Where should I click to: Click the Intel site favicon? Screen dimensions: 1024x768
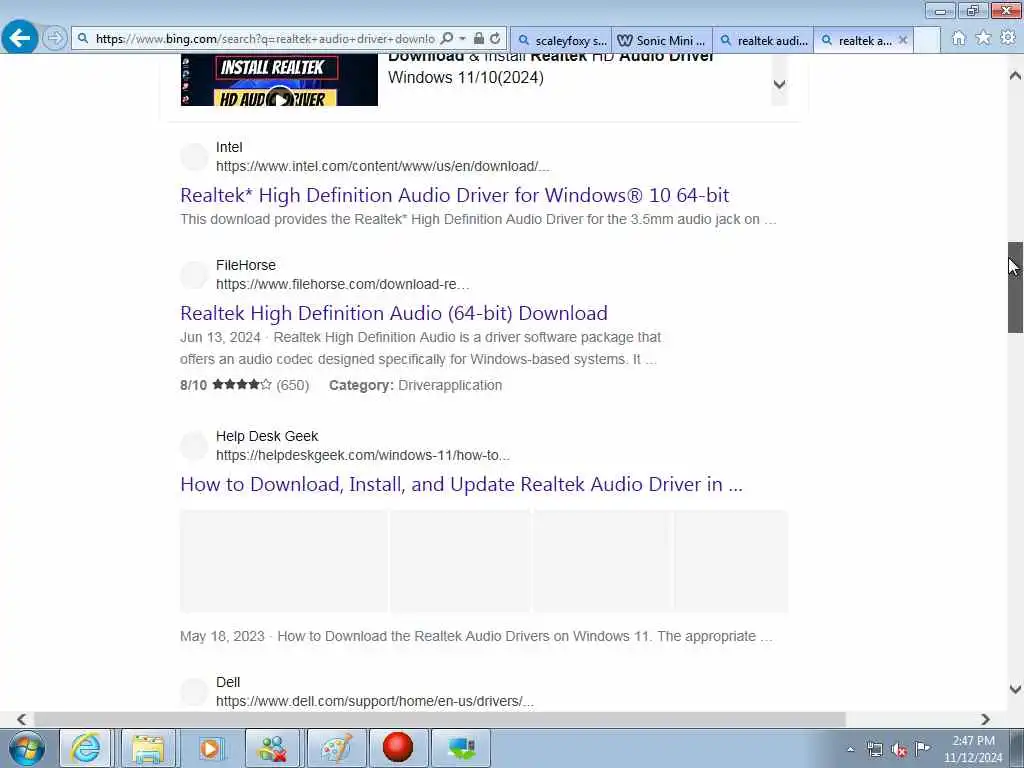pyautogui.click(x=194, y=157)
